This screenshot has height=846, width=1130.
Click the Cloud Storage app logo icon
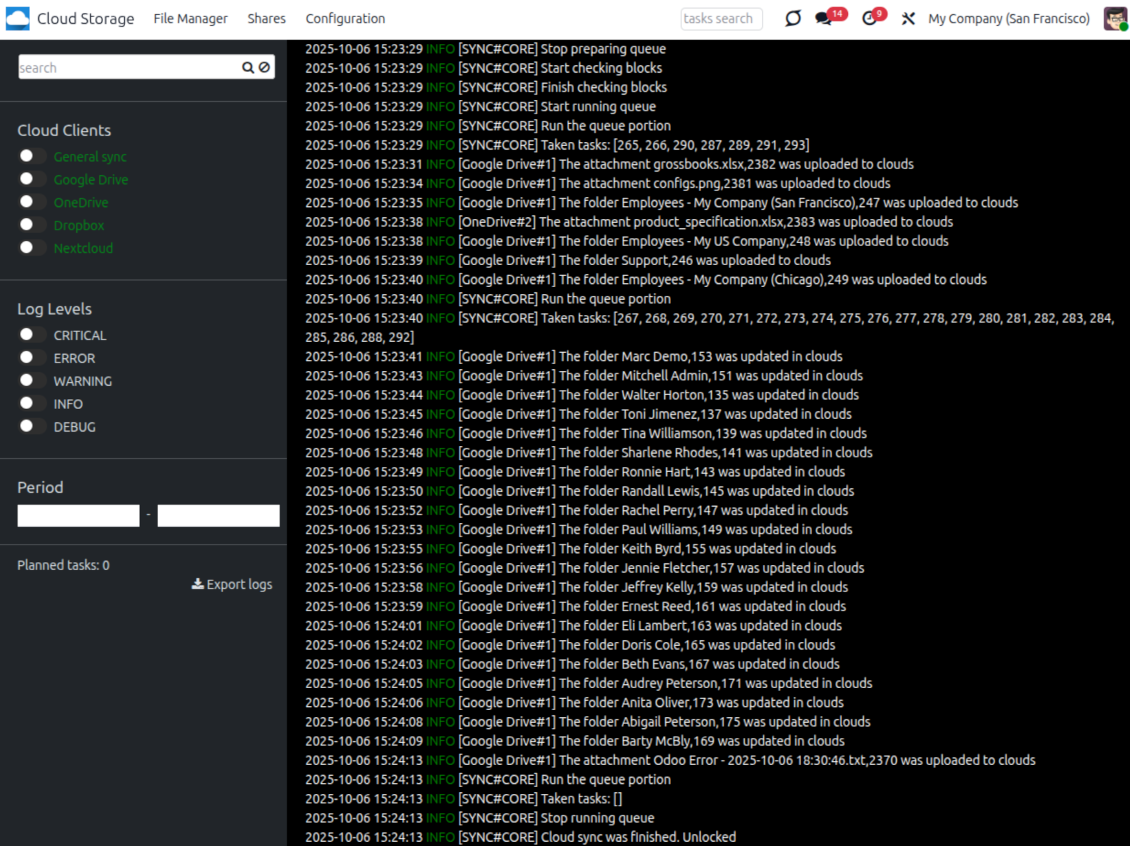(17, 19)
